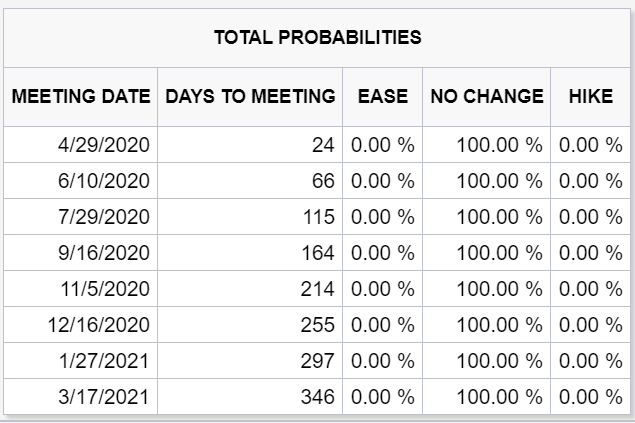Click the 24 days to meeting cell

click(x=250, y=145)
